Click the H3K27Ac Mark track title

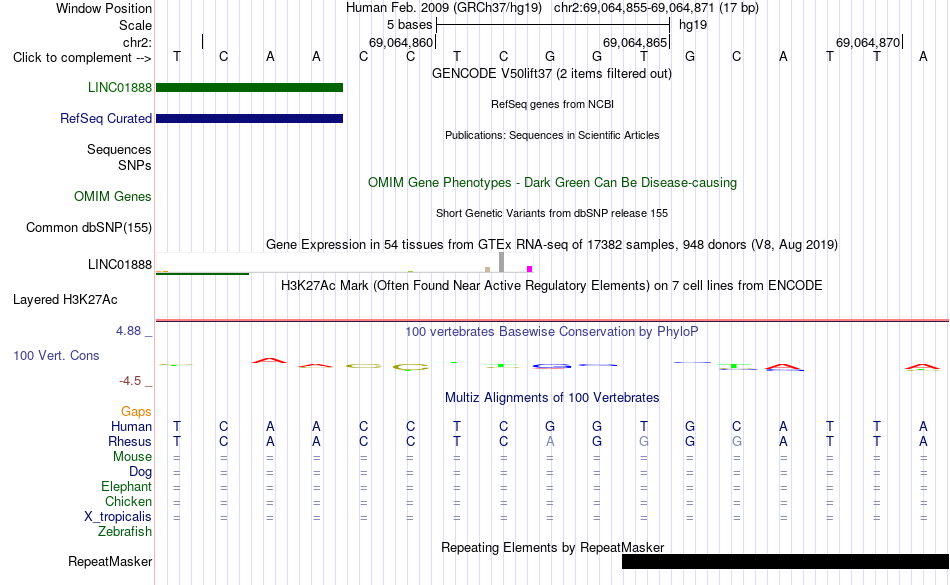(551, 285)
